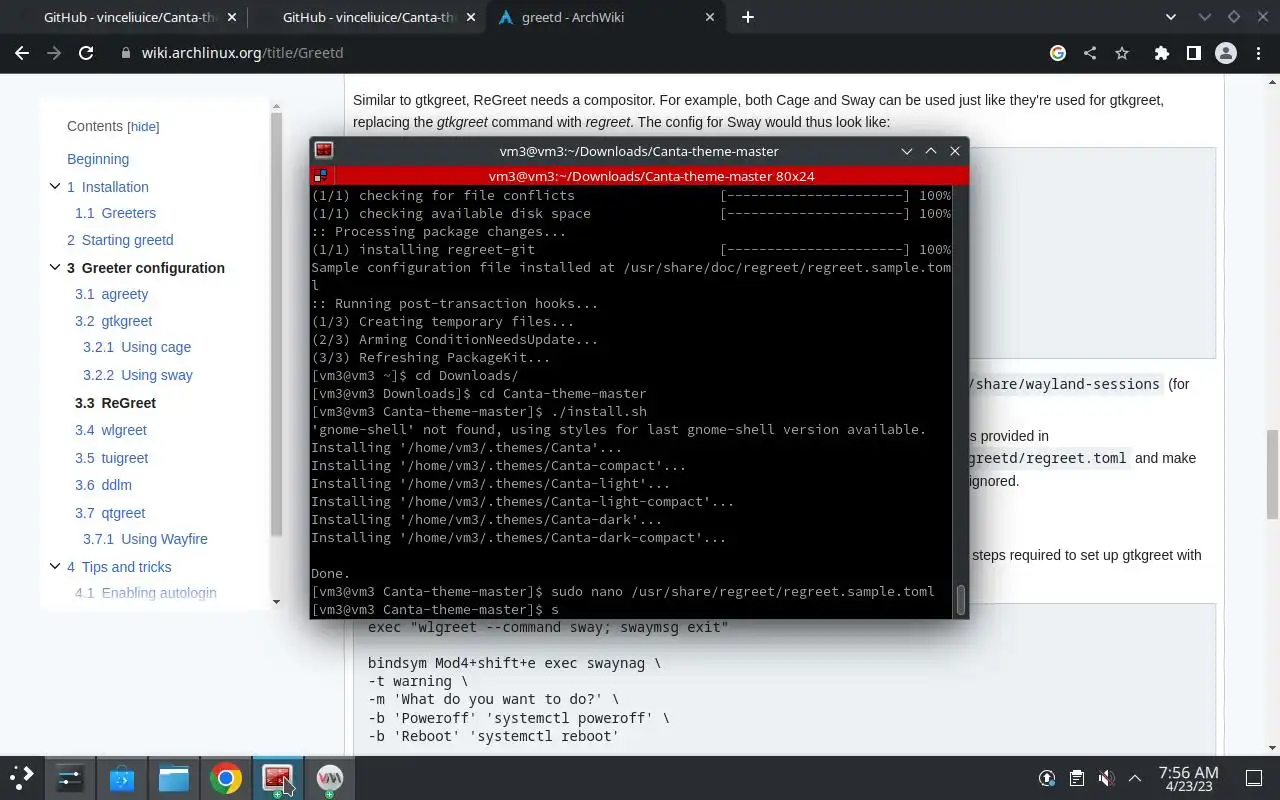Click the terminal scrollbar handle

click(961, 599)
